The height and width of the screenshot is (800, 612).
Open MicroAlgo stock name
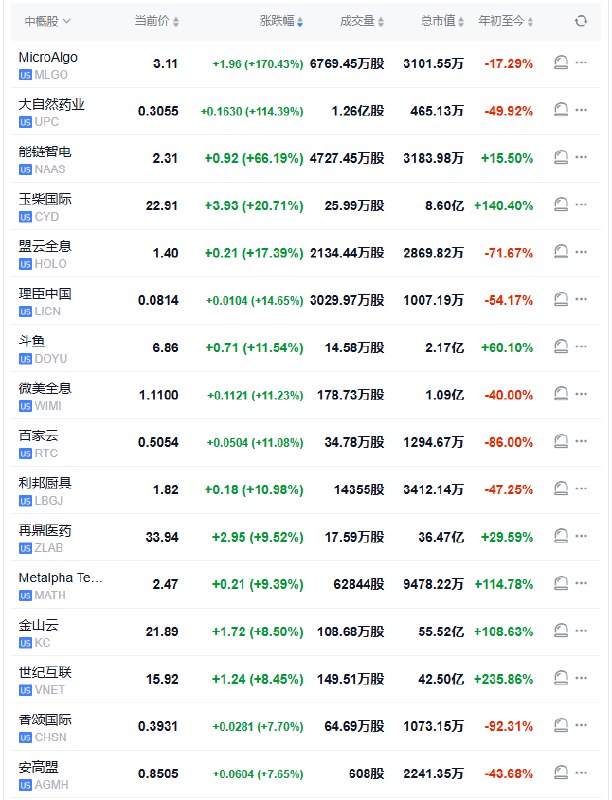pyautogui.click(x=48, y=57)
